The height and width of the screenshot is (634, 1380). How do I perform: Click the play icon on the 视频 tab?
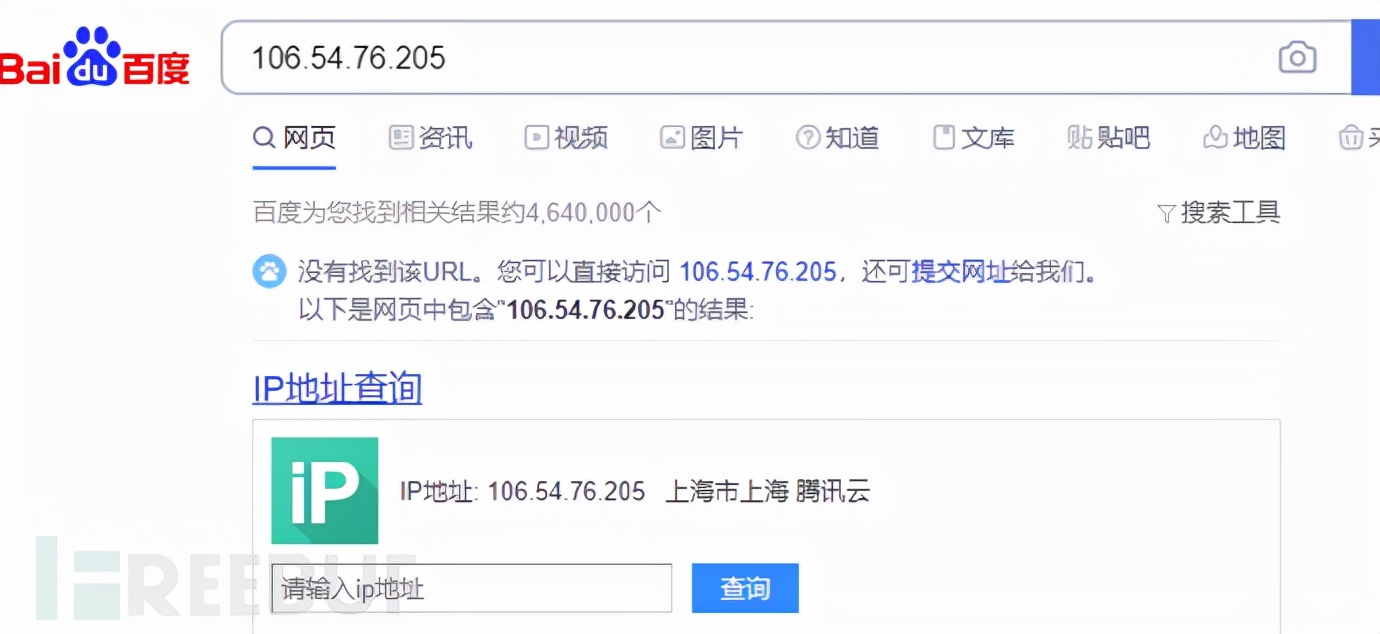tap(537, 138)
